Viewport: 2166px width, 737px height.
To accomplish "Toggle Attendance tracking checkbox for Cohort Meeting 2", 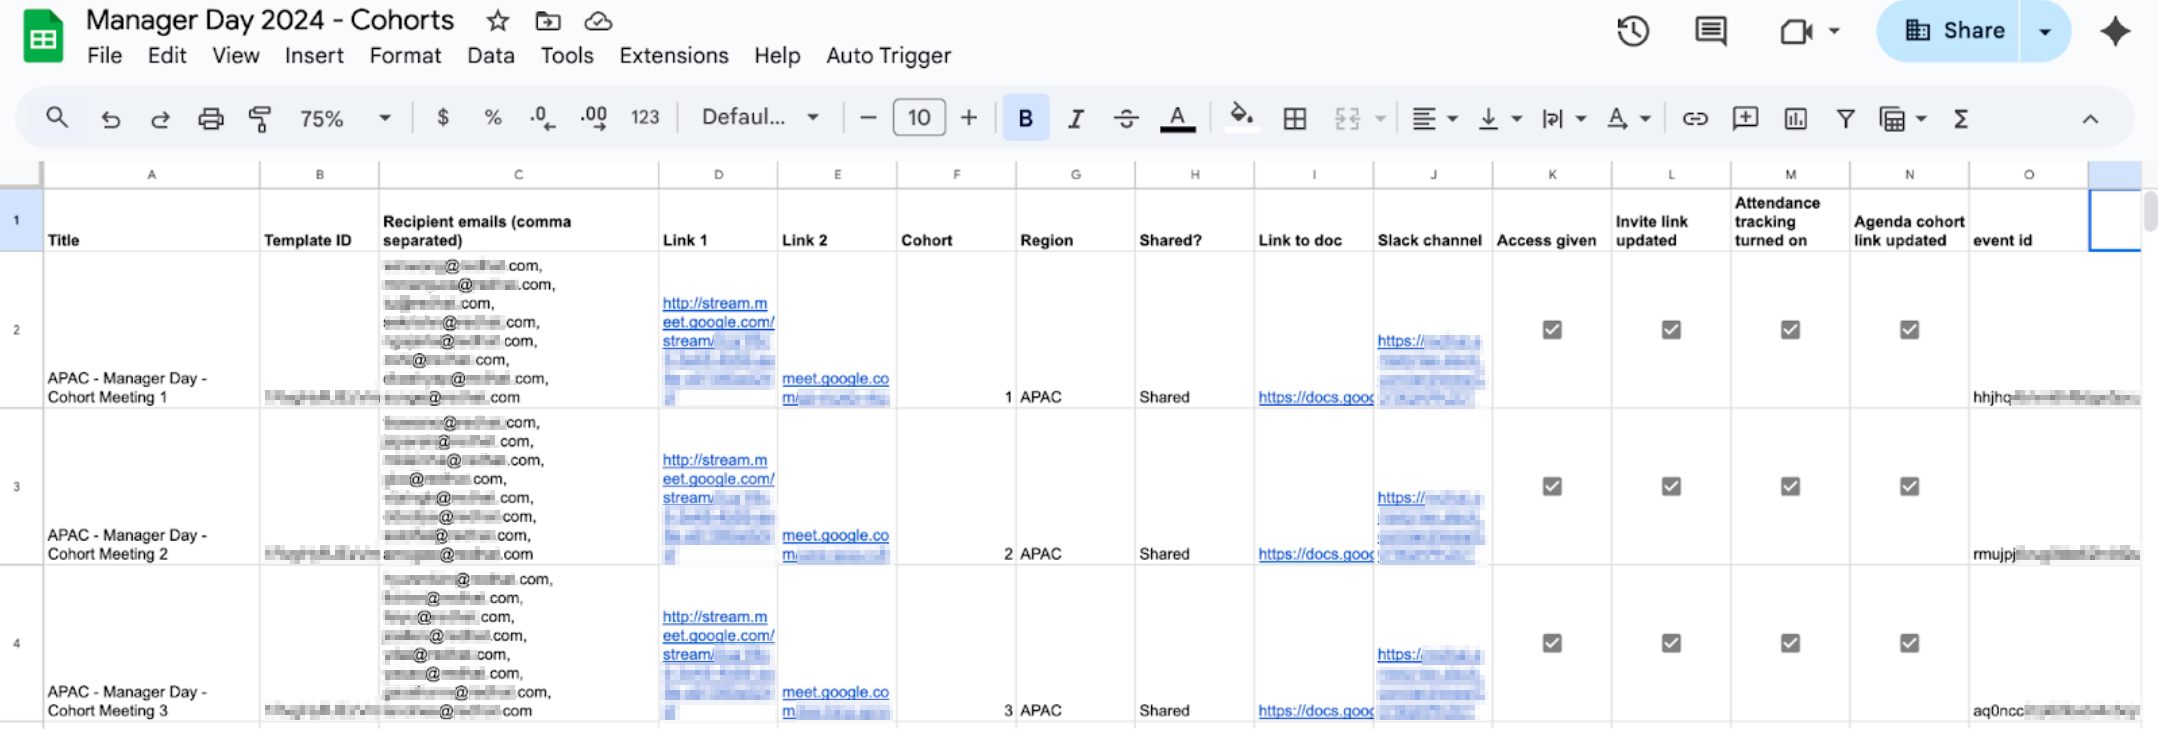I will [x=1790, y=487].
